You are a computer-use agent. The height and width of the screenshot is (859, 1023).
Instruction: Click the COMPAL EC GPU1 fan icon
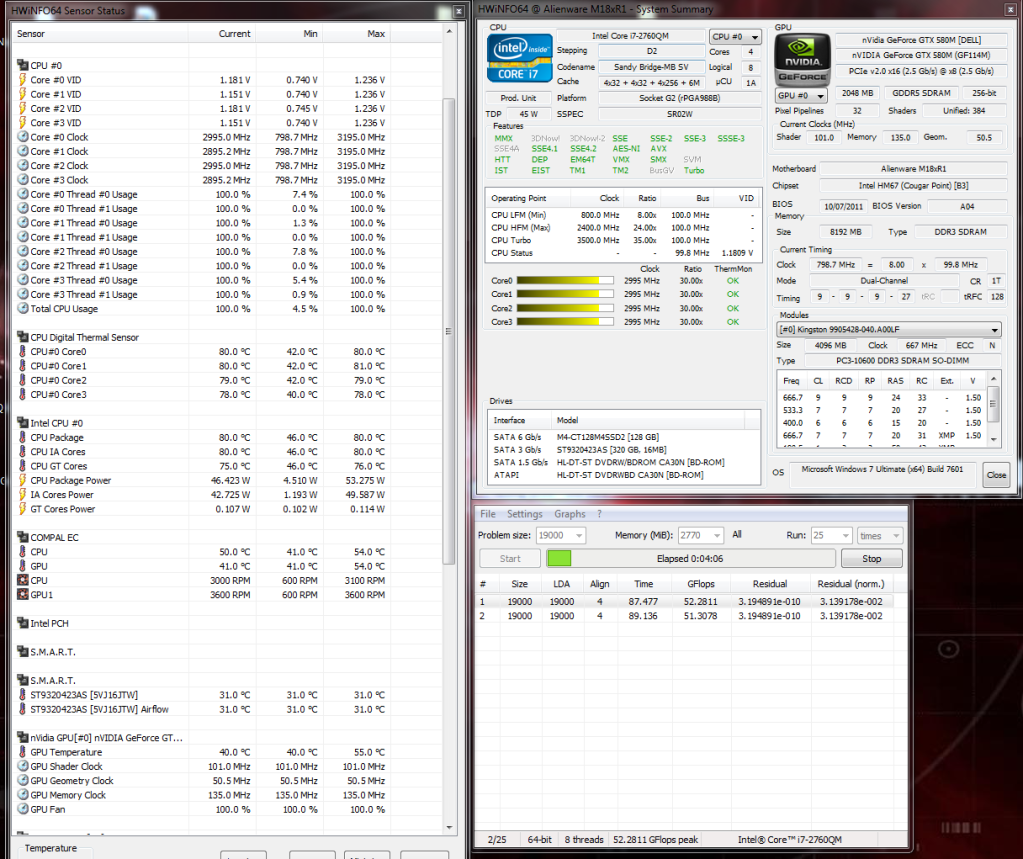point(23,595)
